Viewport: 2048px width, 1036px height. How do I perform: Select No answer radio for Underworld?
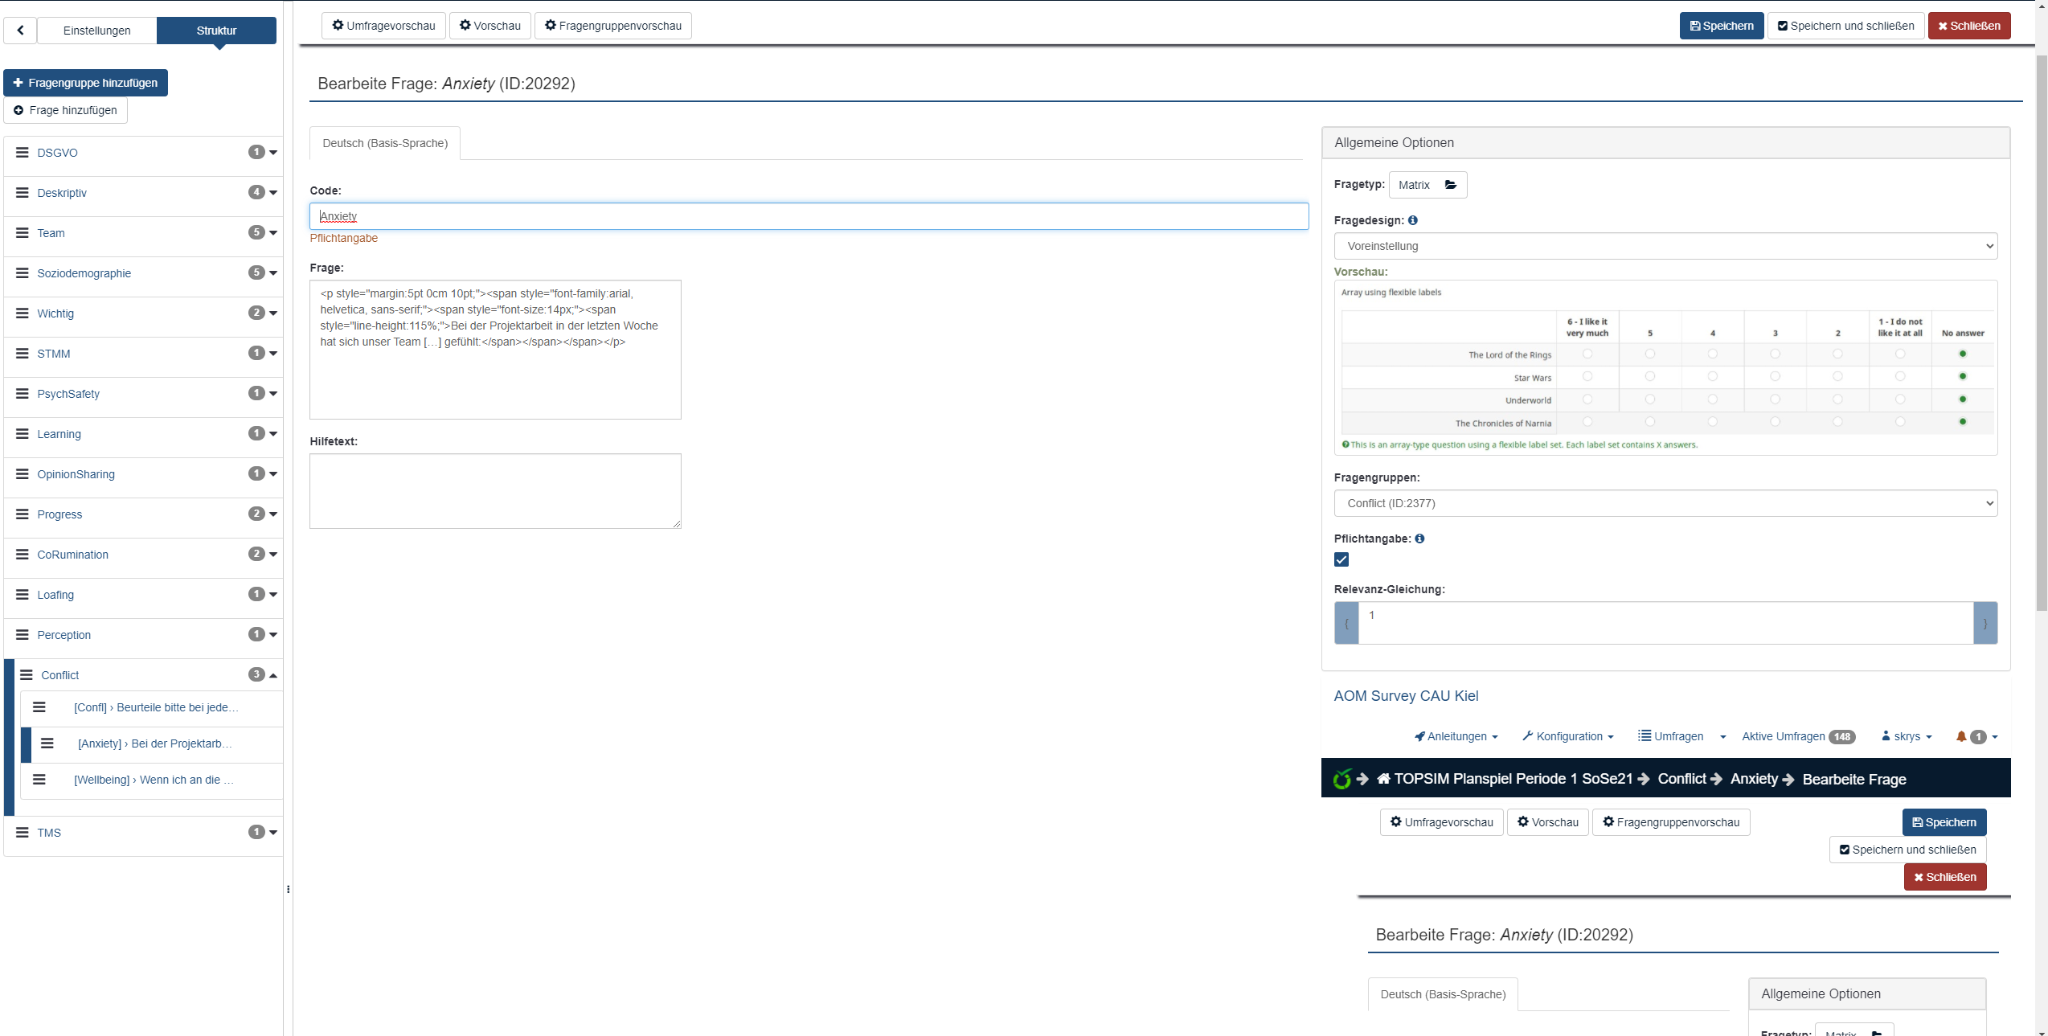pos(1962,400)
